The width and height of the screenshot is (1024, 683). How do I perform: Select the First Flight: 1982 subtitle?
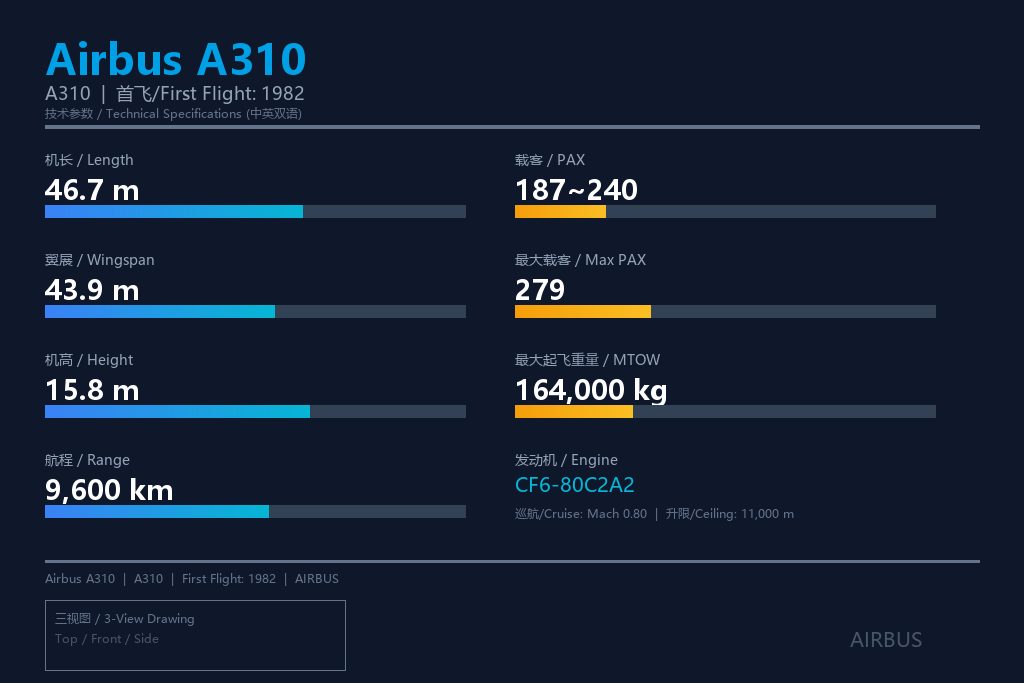[174, 93]
